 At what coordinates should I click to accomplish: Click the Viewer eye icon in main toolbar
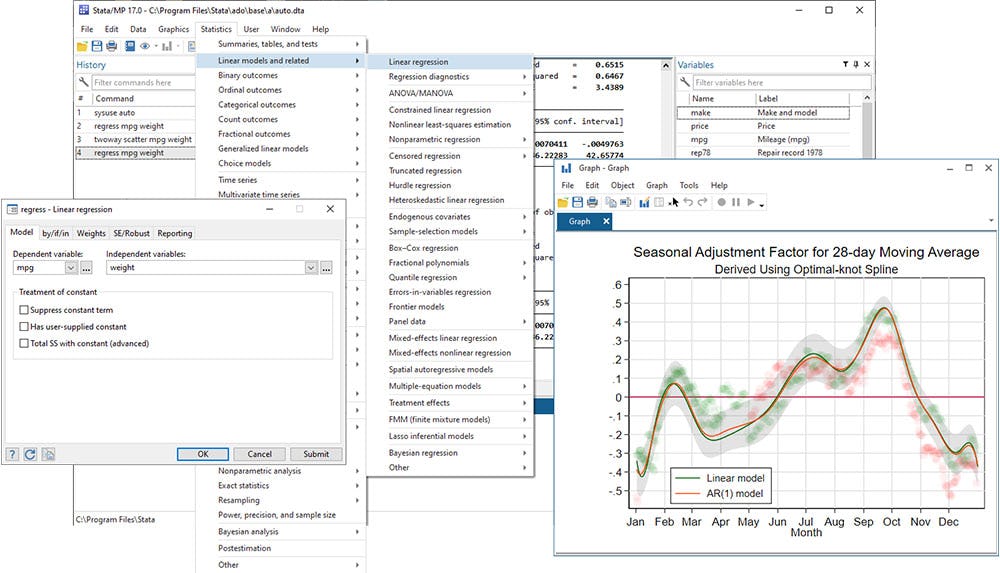coord(145,46)
